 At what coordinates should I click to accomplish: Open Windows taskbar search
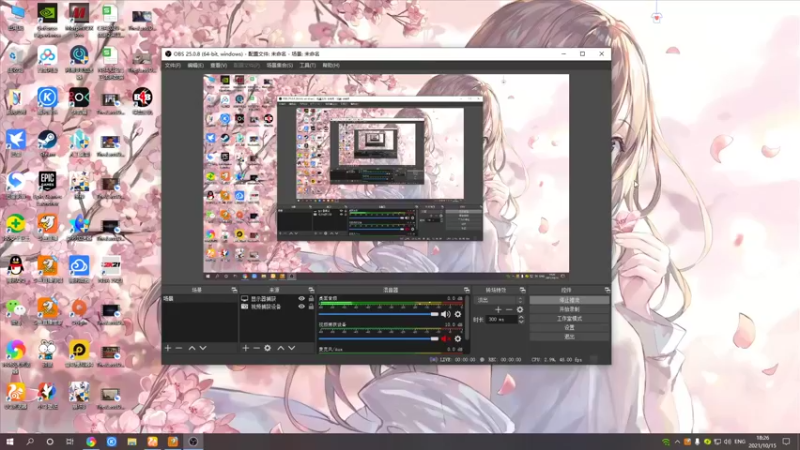tap(30, 442)
